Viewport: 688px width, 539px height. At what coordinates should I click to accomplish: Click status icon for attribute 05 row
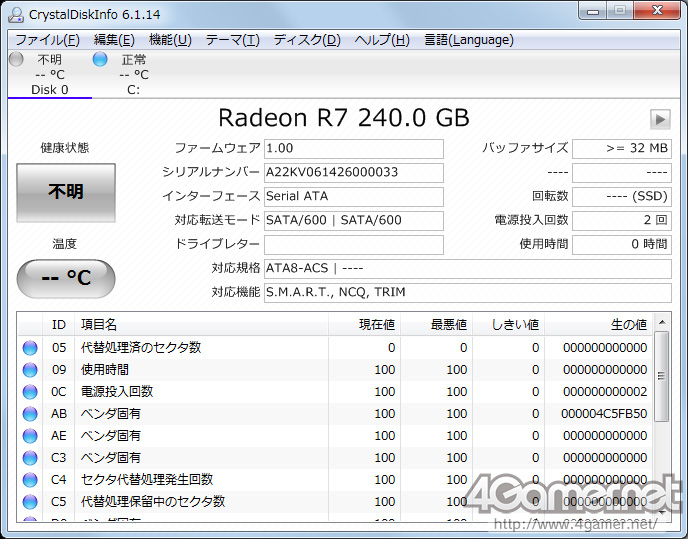click(30, 348)
